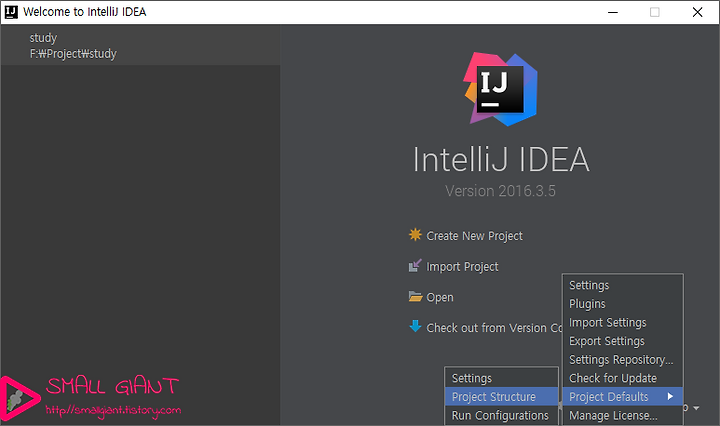Open Check out from Version Control
This screenshot has width=720, height=426.
pyautogui.click(x=494, y=328)
